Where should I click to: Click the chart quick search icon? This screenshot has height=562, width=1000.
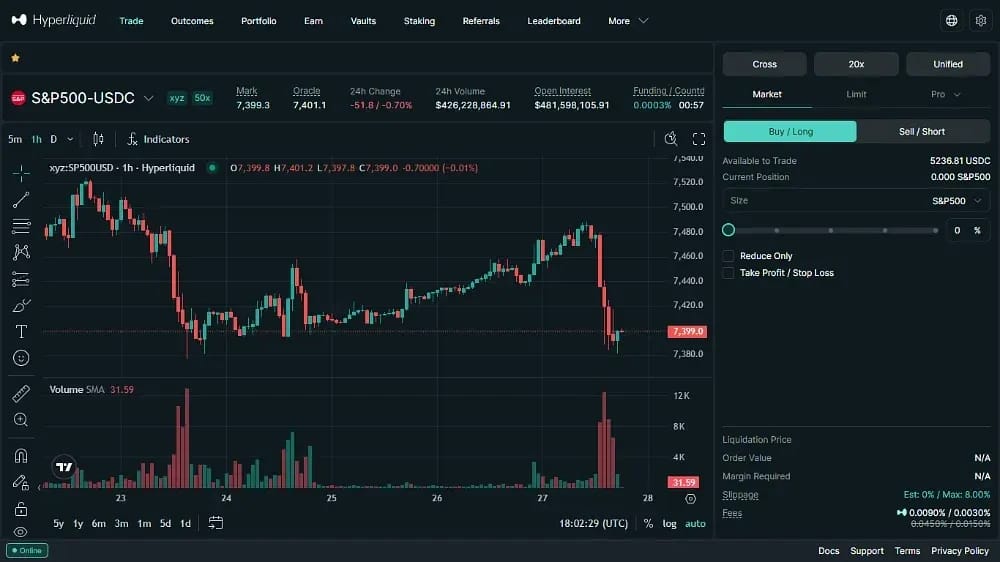point(671,139)
